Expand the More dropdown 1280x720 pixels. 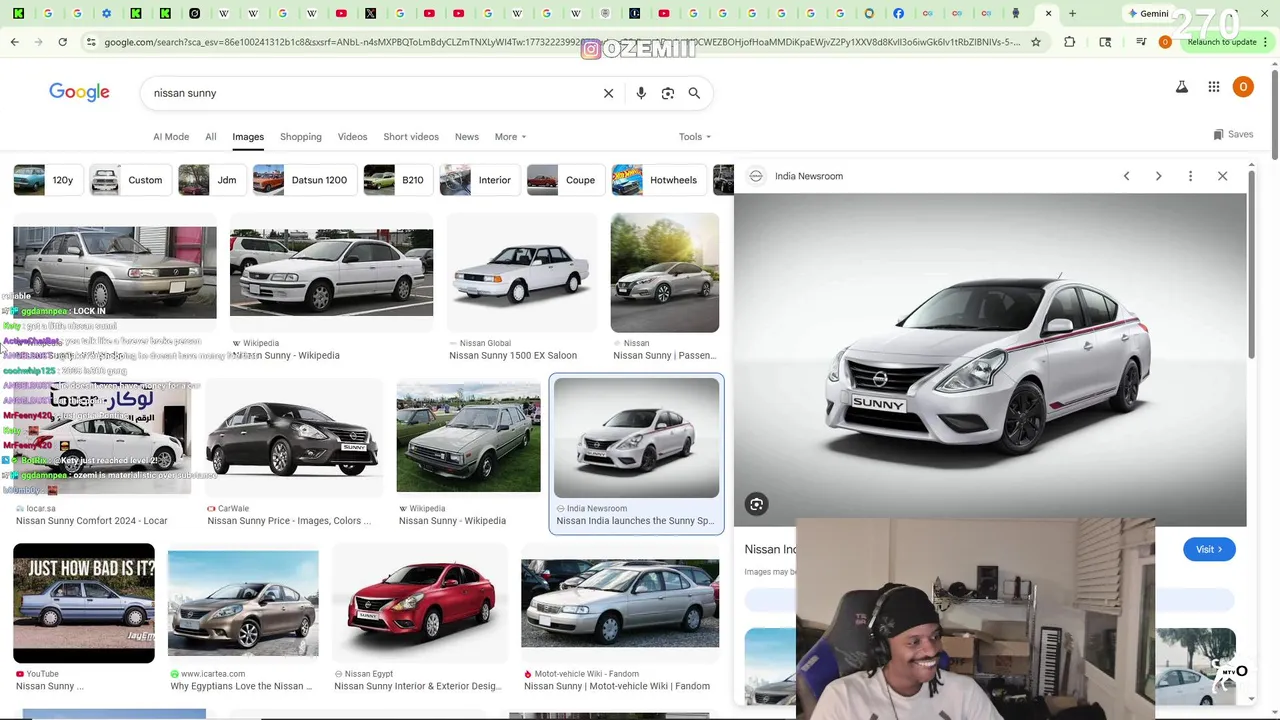(x=510, y=137)
